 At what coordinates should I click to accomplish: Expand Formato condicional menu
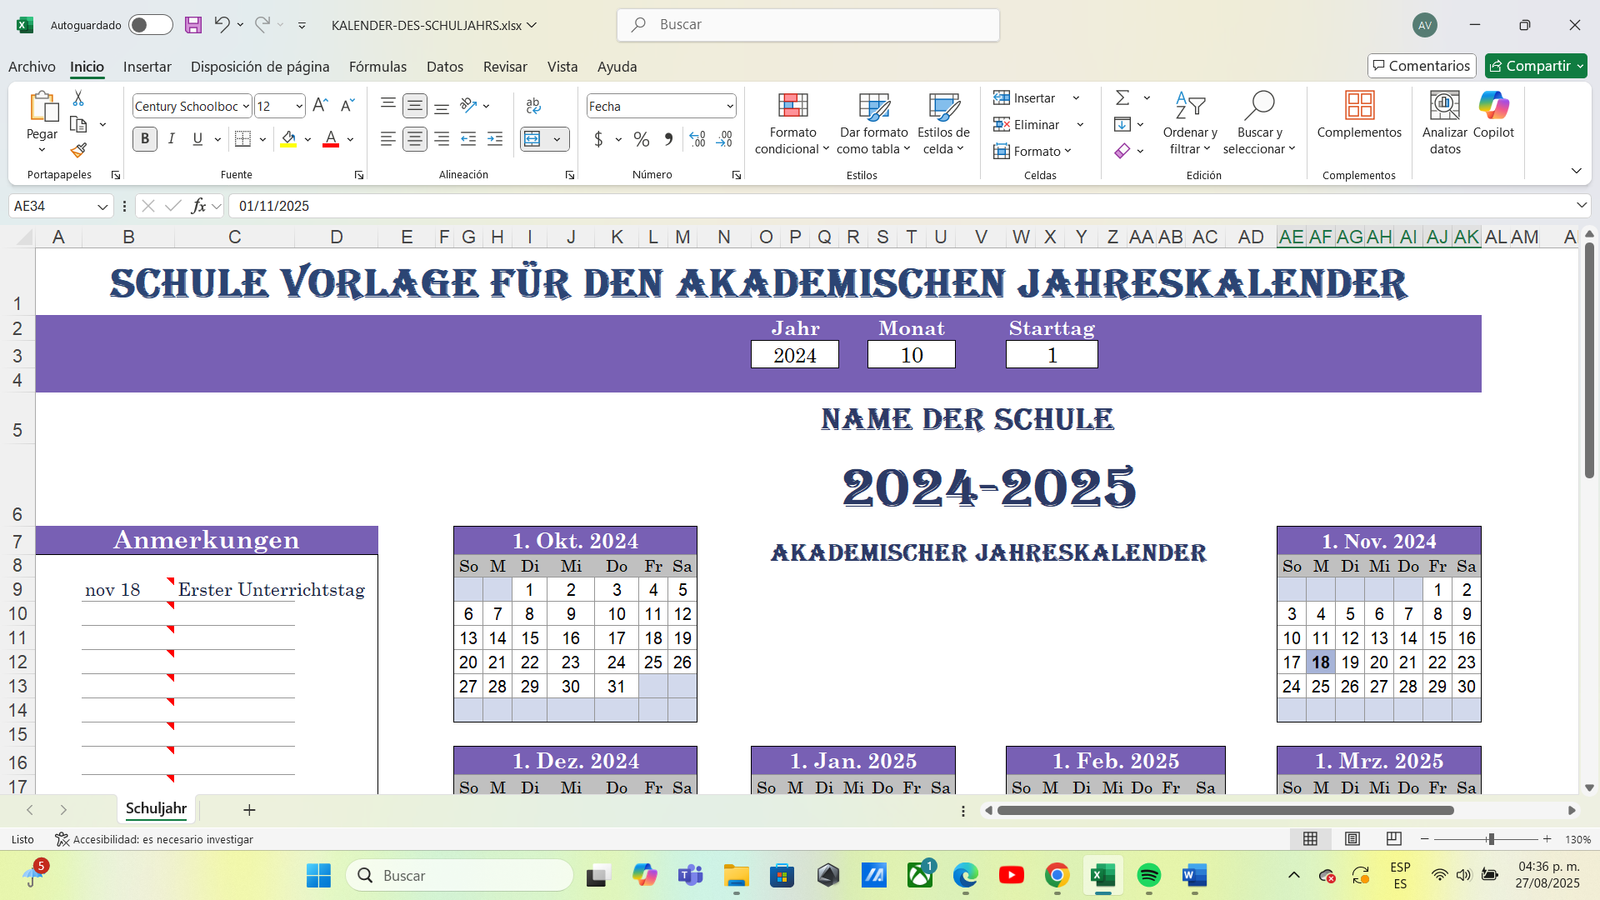[792, 122]
